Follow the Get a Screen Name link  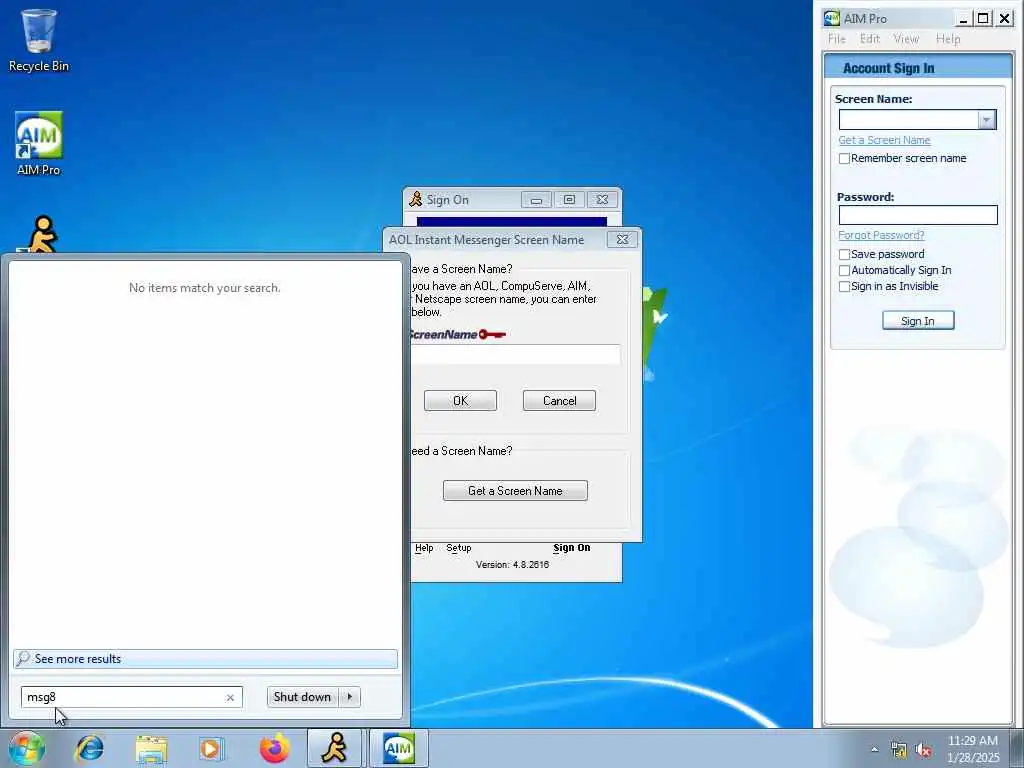click(x=884, y=140)
